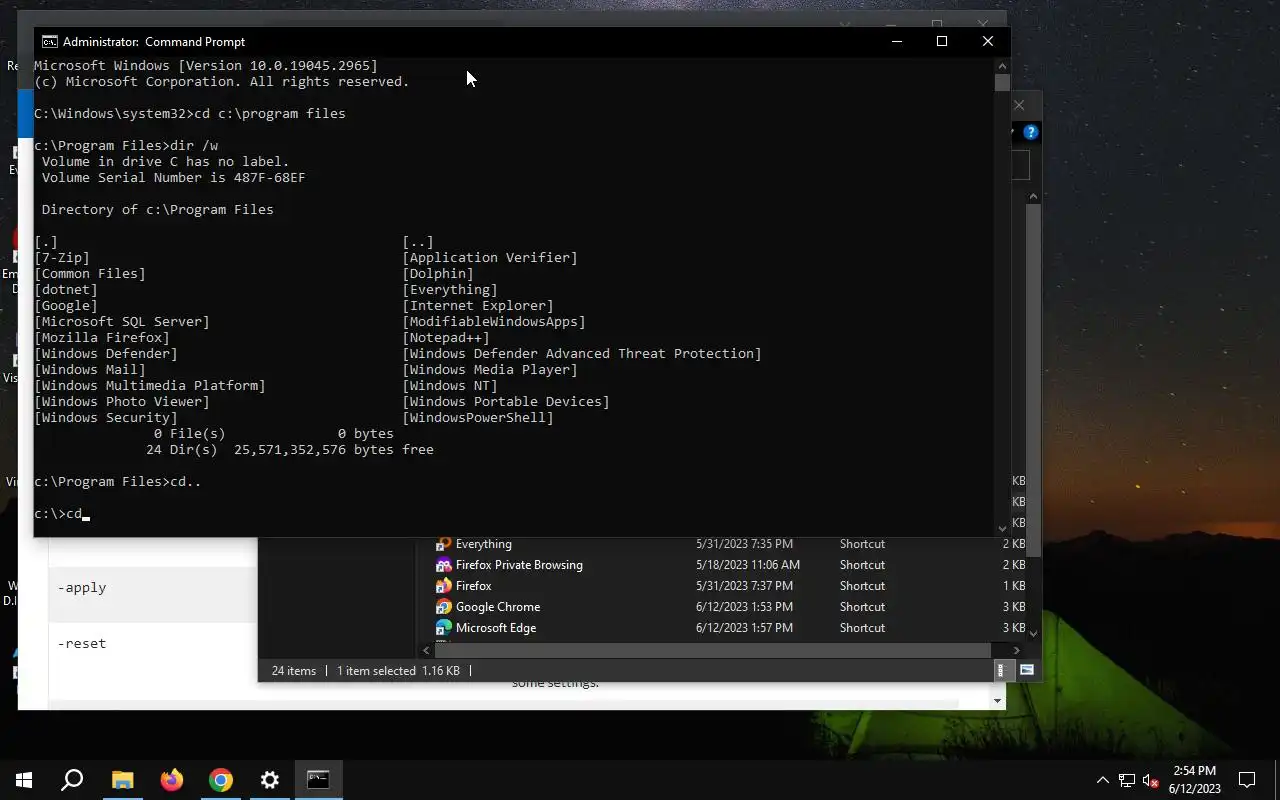The image size is (1280, 800).
Task: Click the Command Prompt title bar icon
Action: click(x=49, y=41)
